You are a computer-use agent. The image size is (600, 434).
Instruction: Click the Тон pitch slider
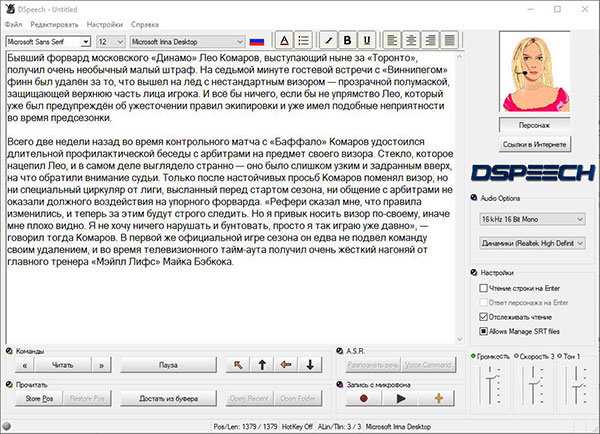[577, 386]
